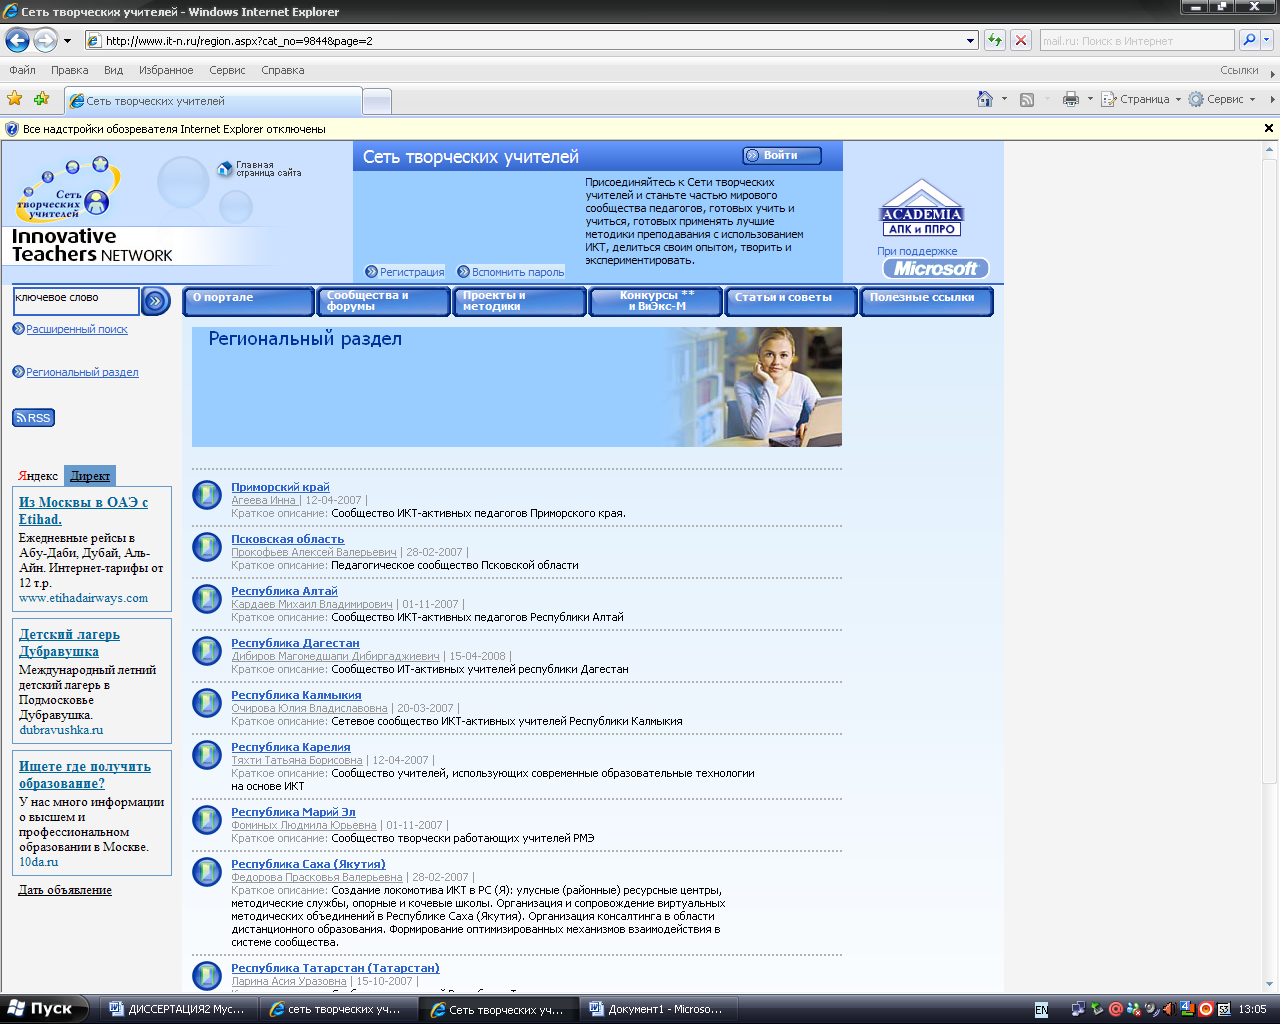1280x1024 pixels.
Task: Switch to ДИССЕРТАЦИЯ2 Word taskbar item
Action: click(178, 1009)
